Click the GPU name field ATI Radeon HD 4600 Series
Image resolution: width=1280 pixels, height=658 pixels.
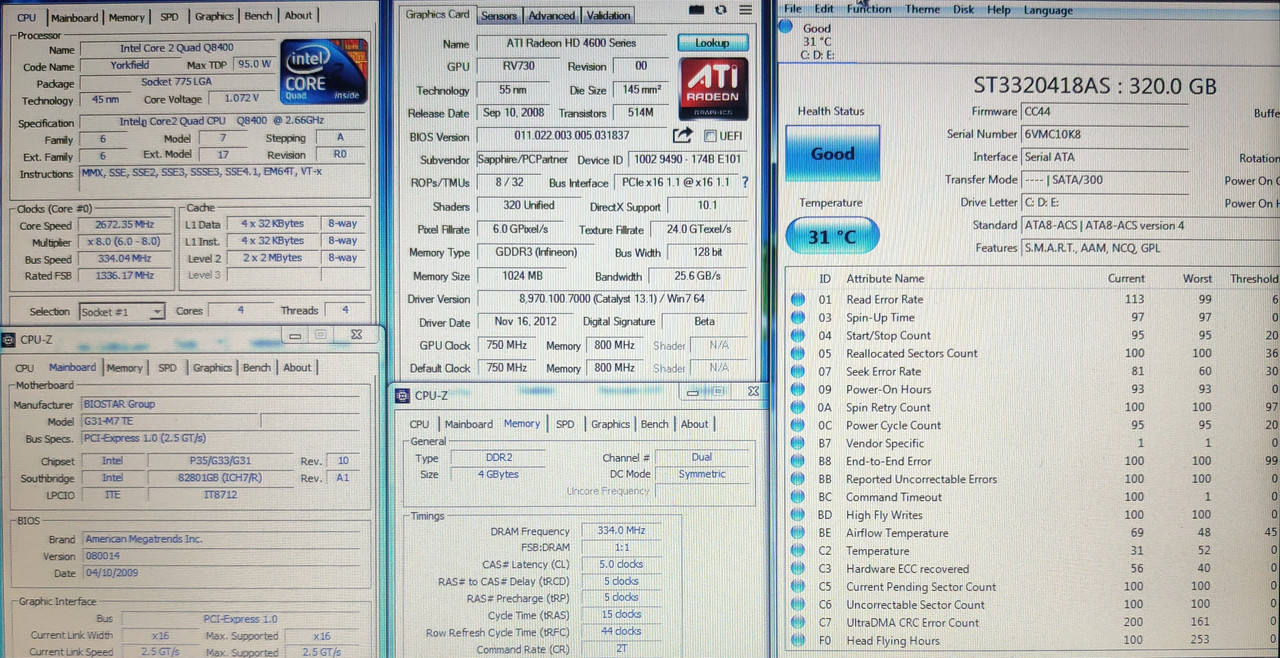point(573,43)
